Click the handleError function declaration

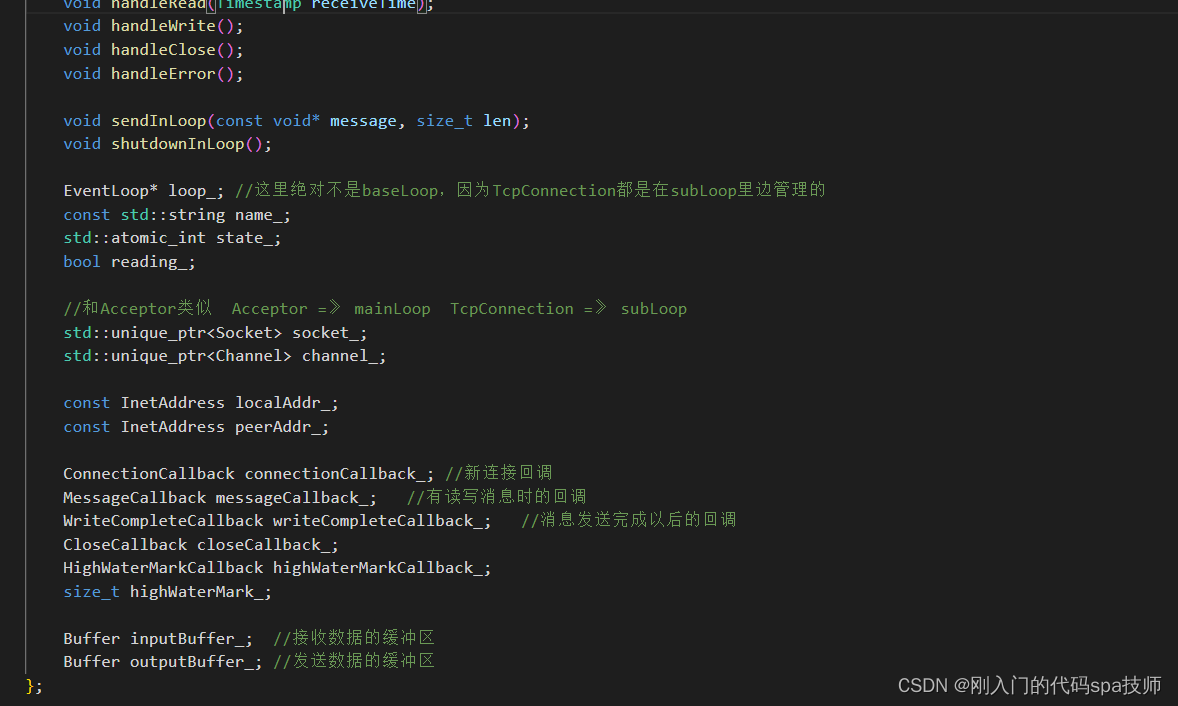[153, 74]
